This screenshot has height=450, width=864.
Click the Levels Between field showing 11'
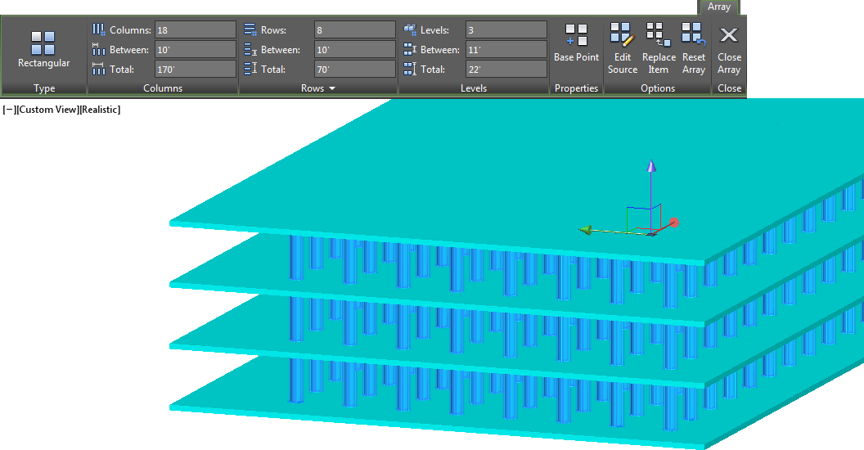point(506,50)
